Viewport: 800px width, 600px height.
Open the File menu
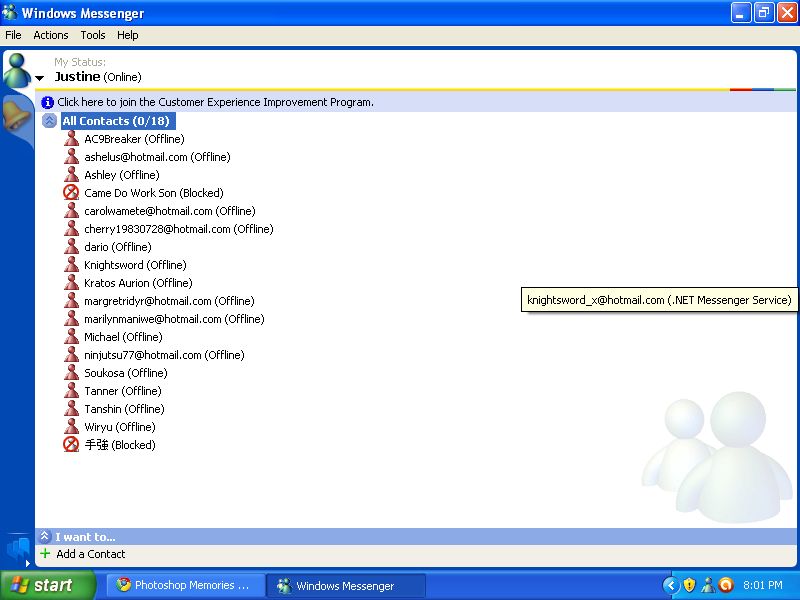pyautogui.click(x=13, y=35)
